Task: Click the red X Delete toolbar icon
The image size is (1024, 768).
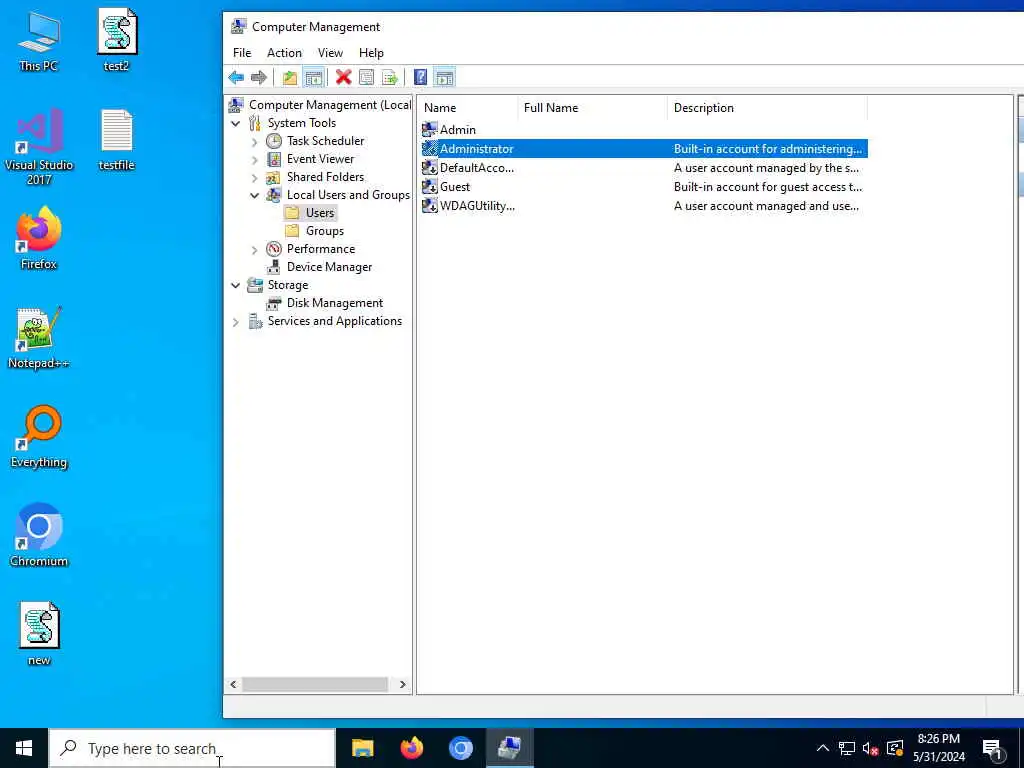Action: click(344, 78)
